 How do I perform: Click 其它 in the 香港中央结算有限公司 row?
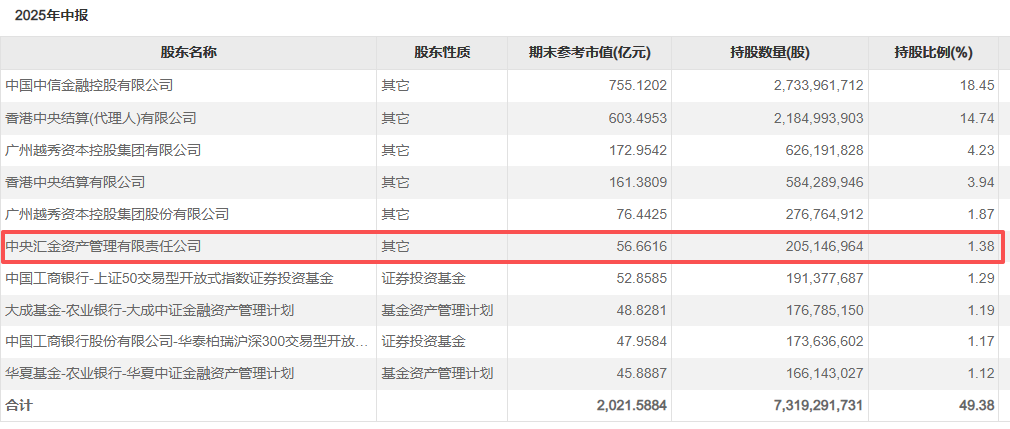pyautogui.click(x=395, y=182)
